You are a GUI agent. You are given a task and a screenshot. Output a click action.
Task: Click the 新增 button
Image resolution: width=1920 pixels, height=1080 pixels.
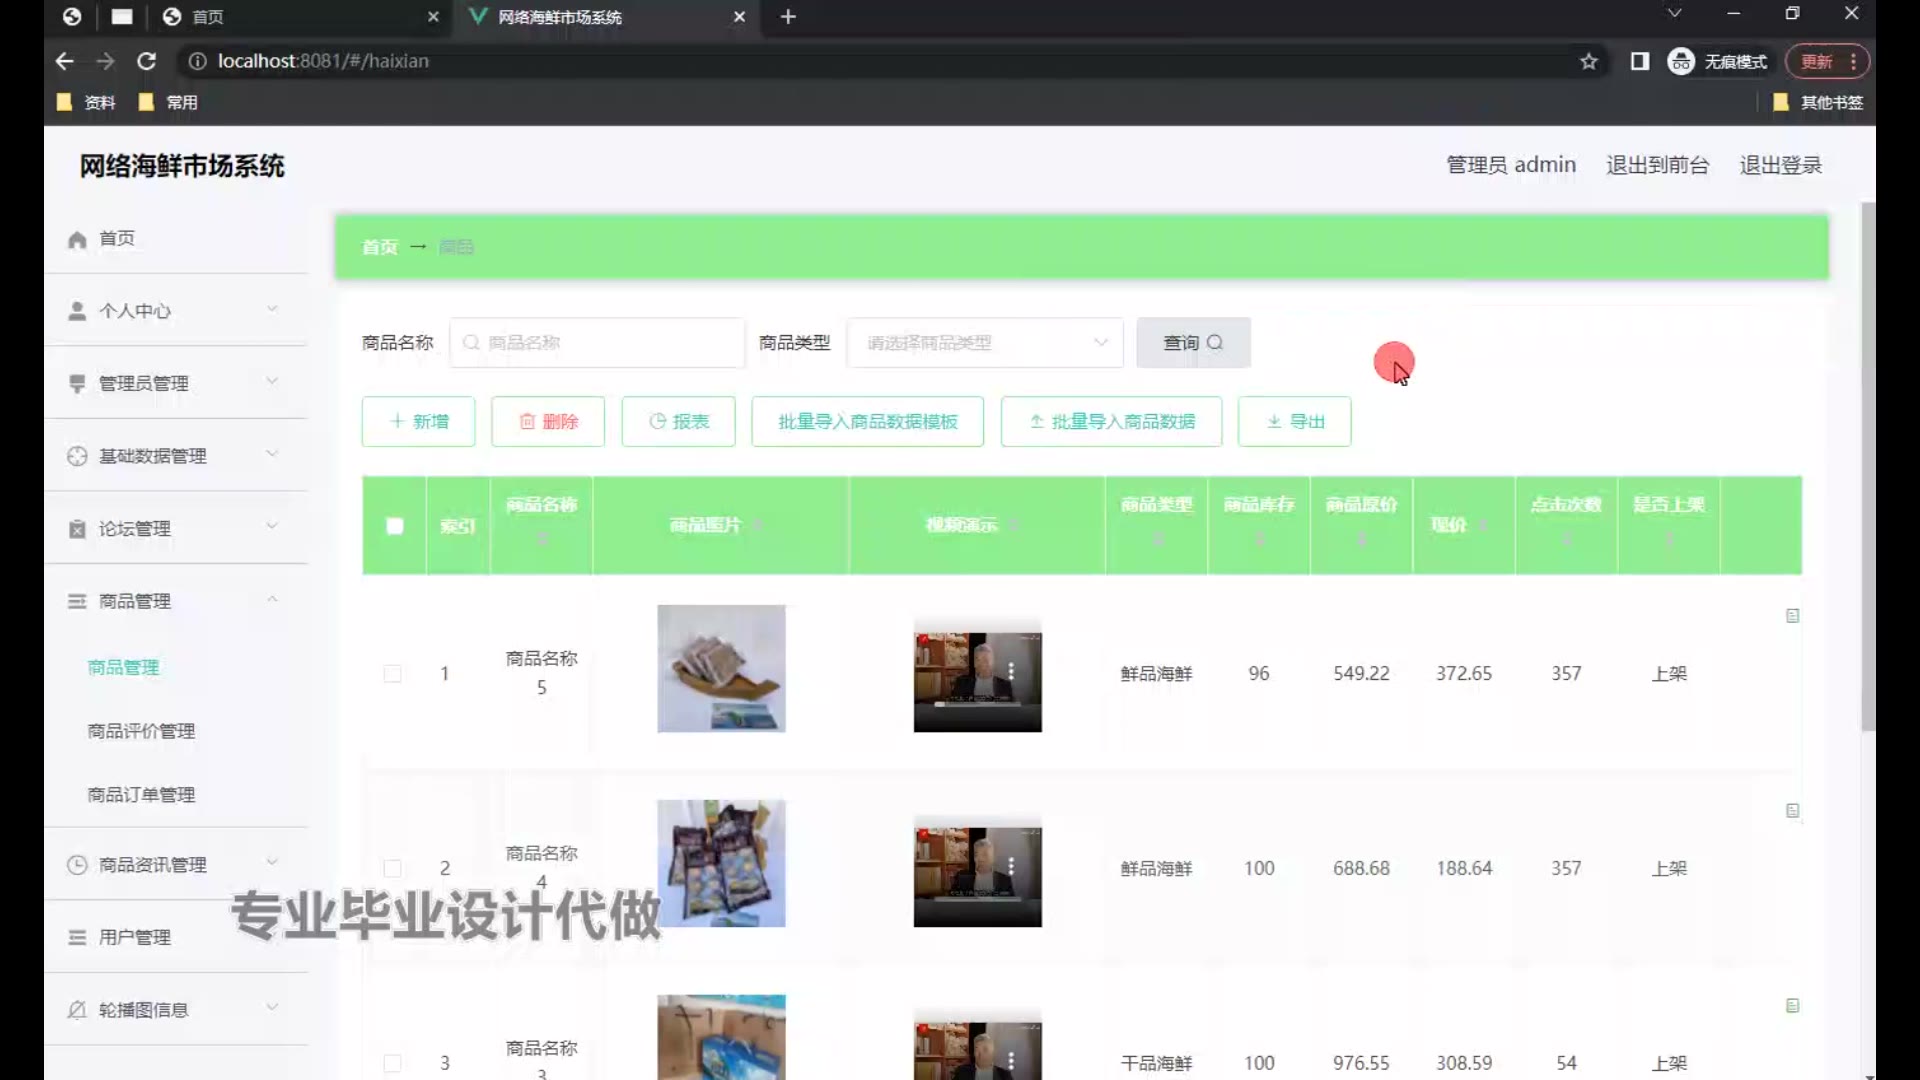tap(418, 422)
